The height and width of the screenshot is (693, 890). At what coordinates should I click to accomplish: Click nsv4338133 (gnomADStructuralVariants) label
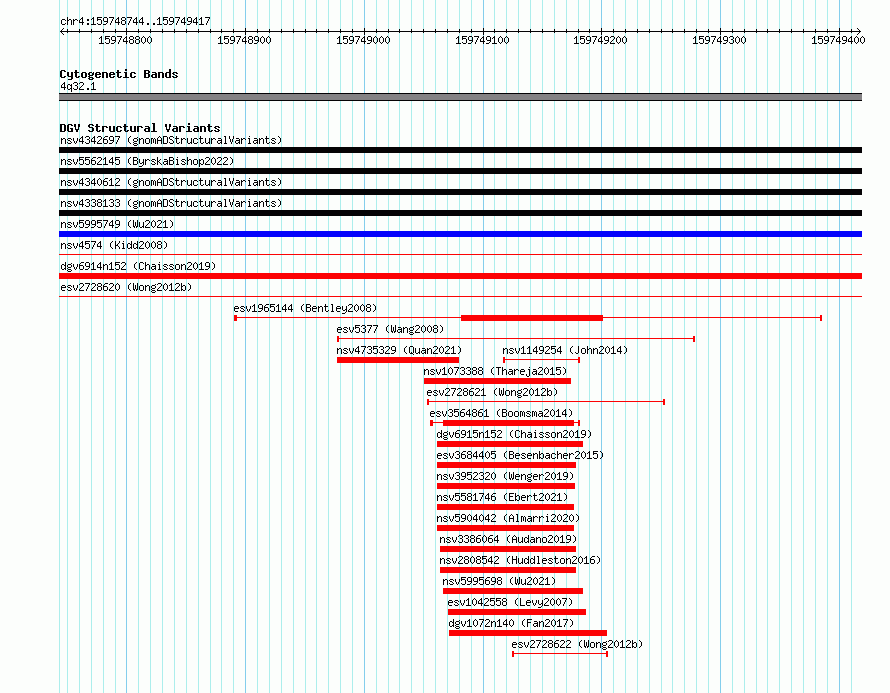point(171,203)
